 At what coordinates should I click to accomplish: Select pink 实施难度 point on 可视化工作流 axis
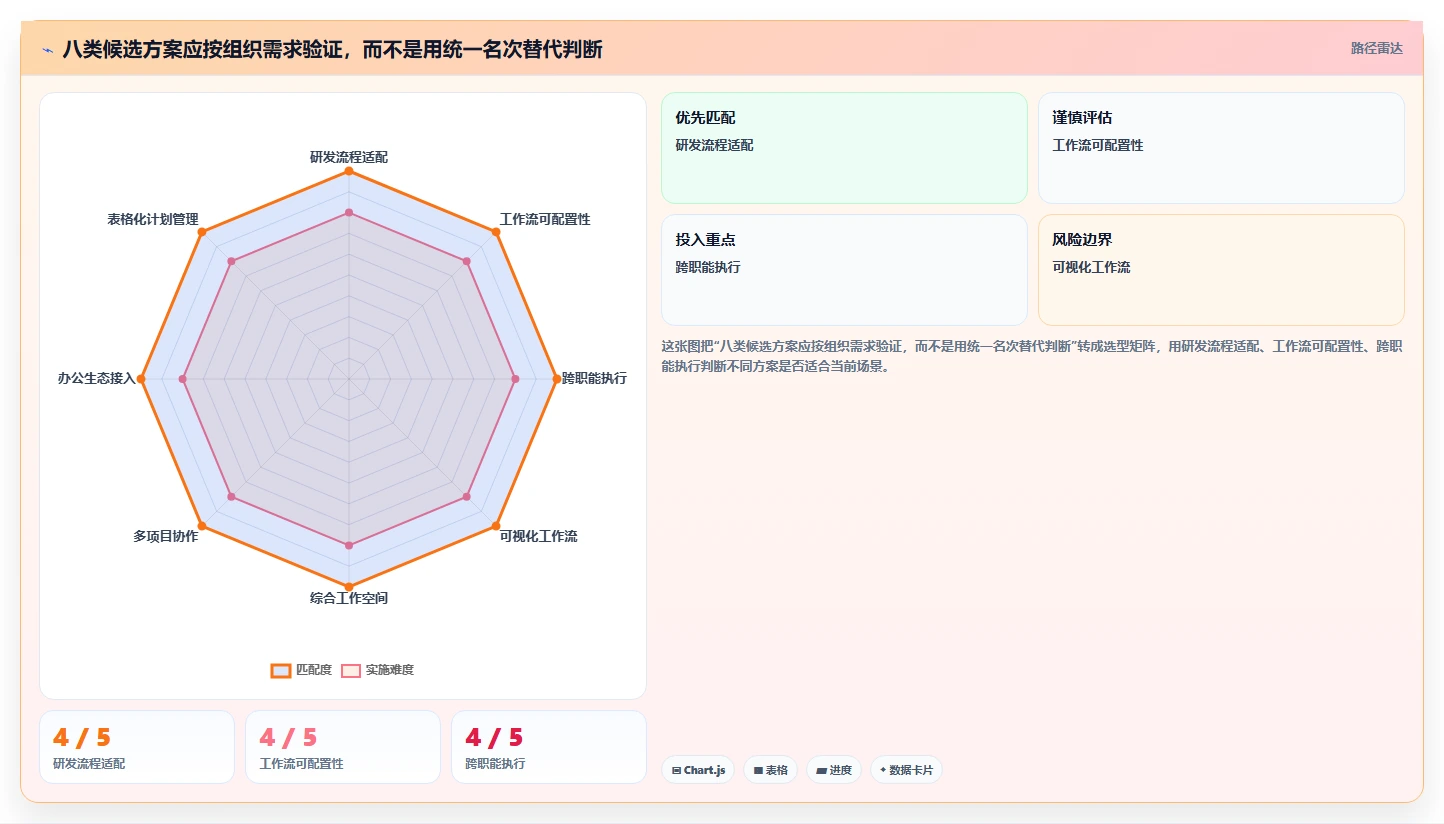pos(467,497)
